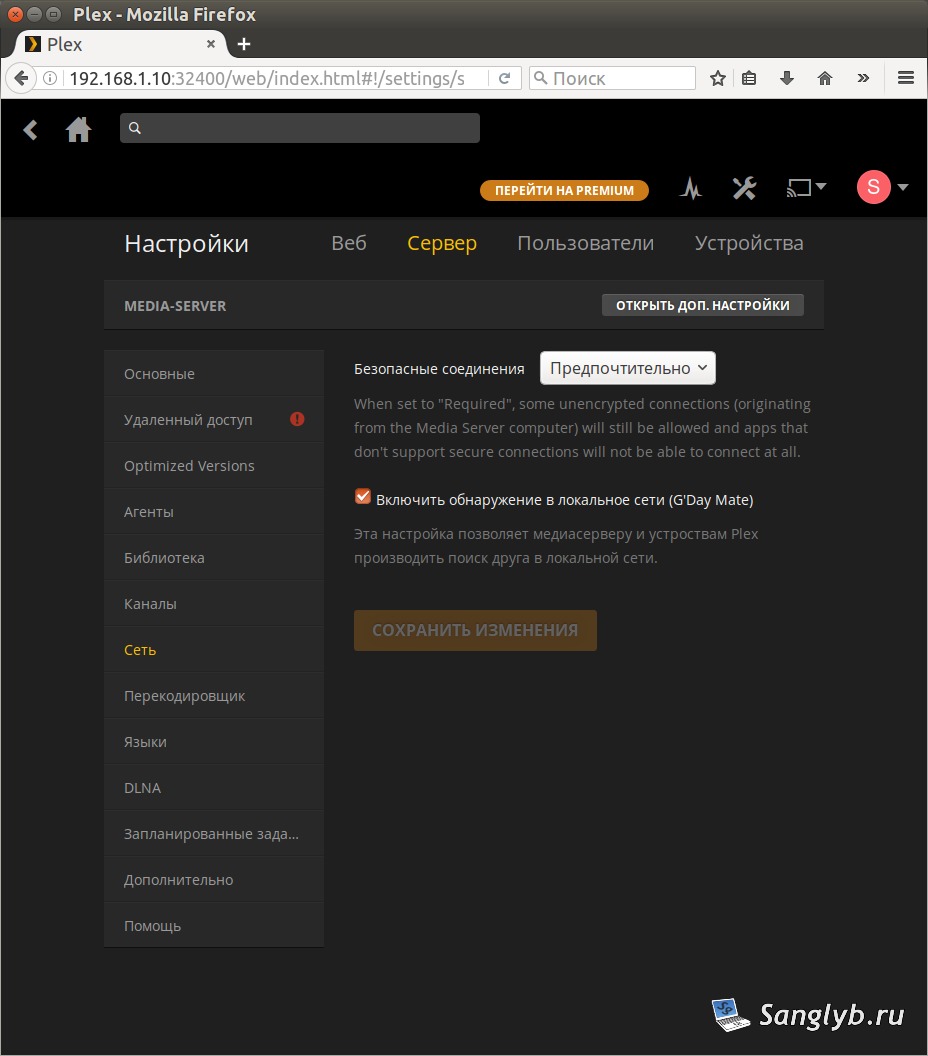Open Основные in the sidebar
This screenshot has height=1056, width=928.
214,373
